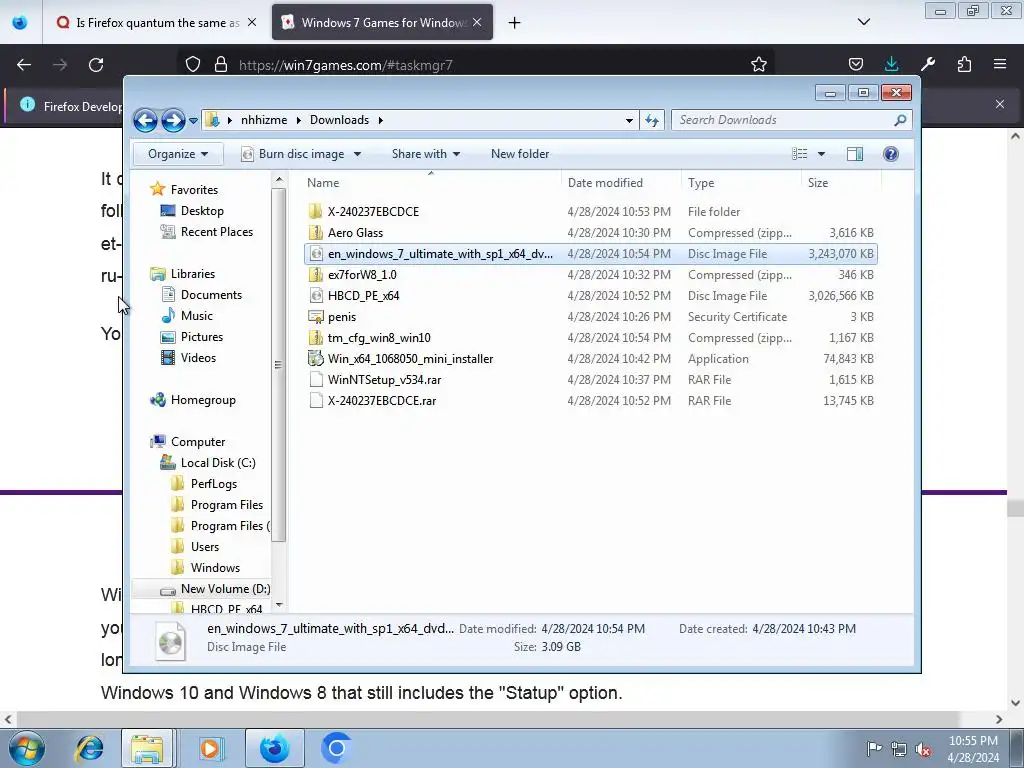This screenshot has height=768, width=1024.
Task: Select tm_cfg_win8_win10 zip icon
Action: tap(316, 338)
